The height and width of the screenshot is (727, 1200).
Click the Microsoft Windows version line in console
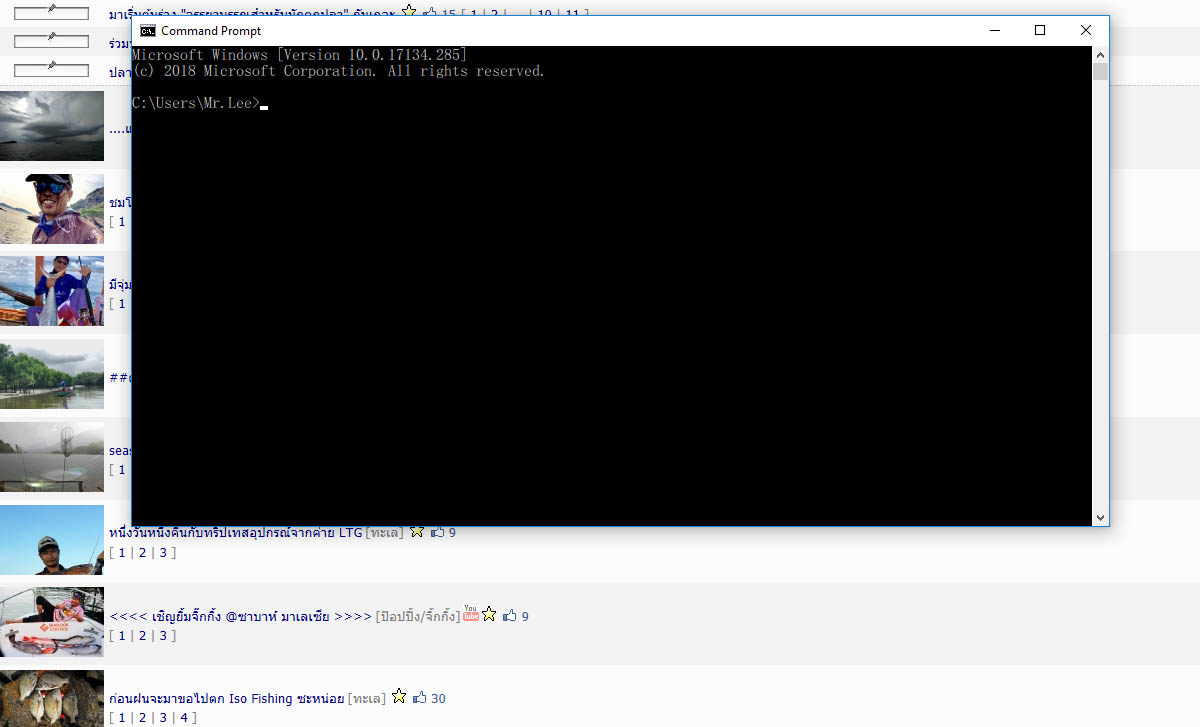pos(299,55)
